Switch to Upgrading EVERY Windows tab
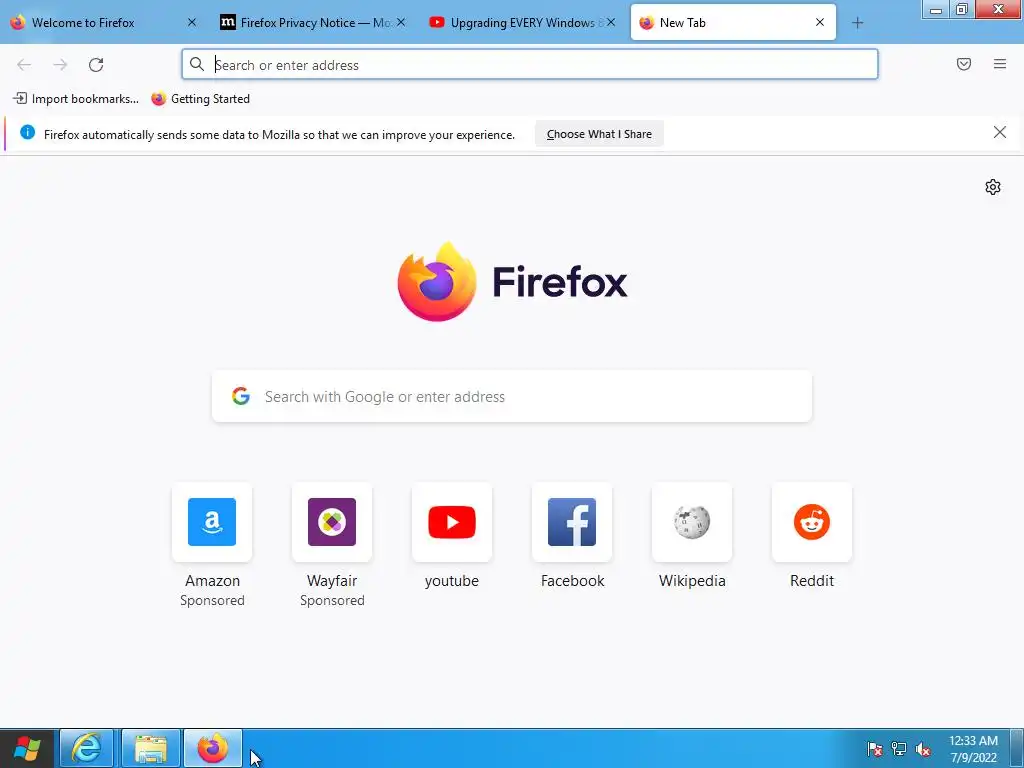The width and height of the screenshot is (1024, 768). tap(521, 23)
